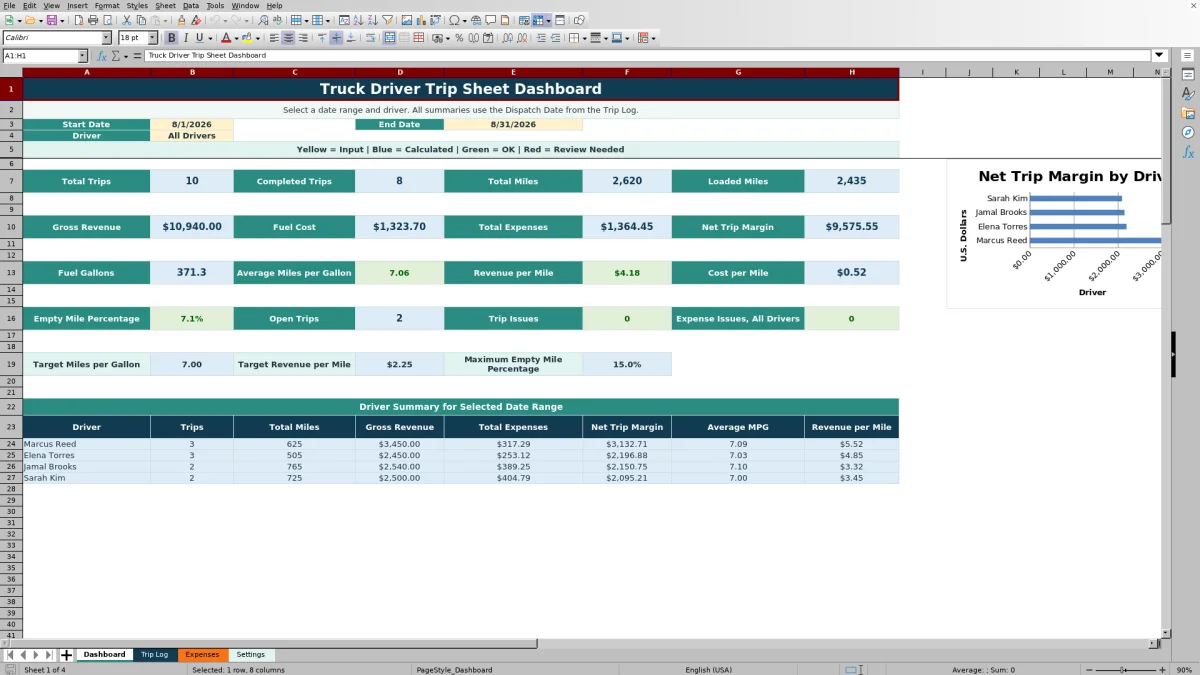Open the Select Function sum dropdown arrow
Screen dimensions: 1200x675
click(125, 56)
